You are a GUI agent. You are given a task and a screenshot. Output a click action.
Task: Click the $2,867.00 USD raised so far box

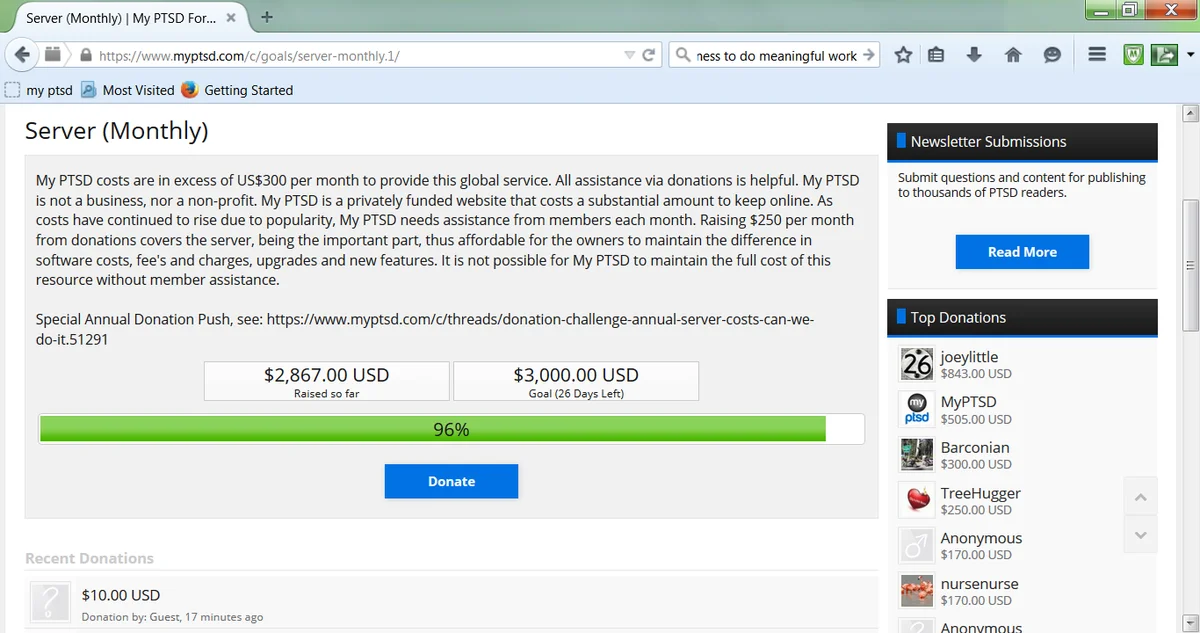[x=326, y=382]
